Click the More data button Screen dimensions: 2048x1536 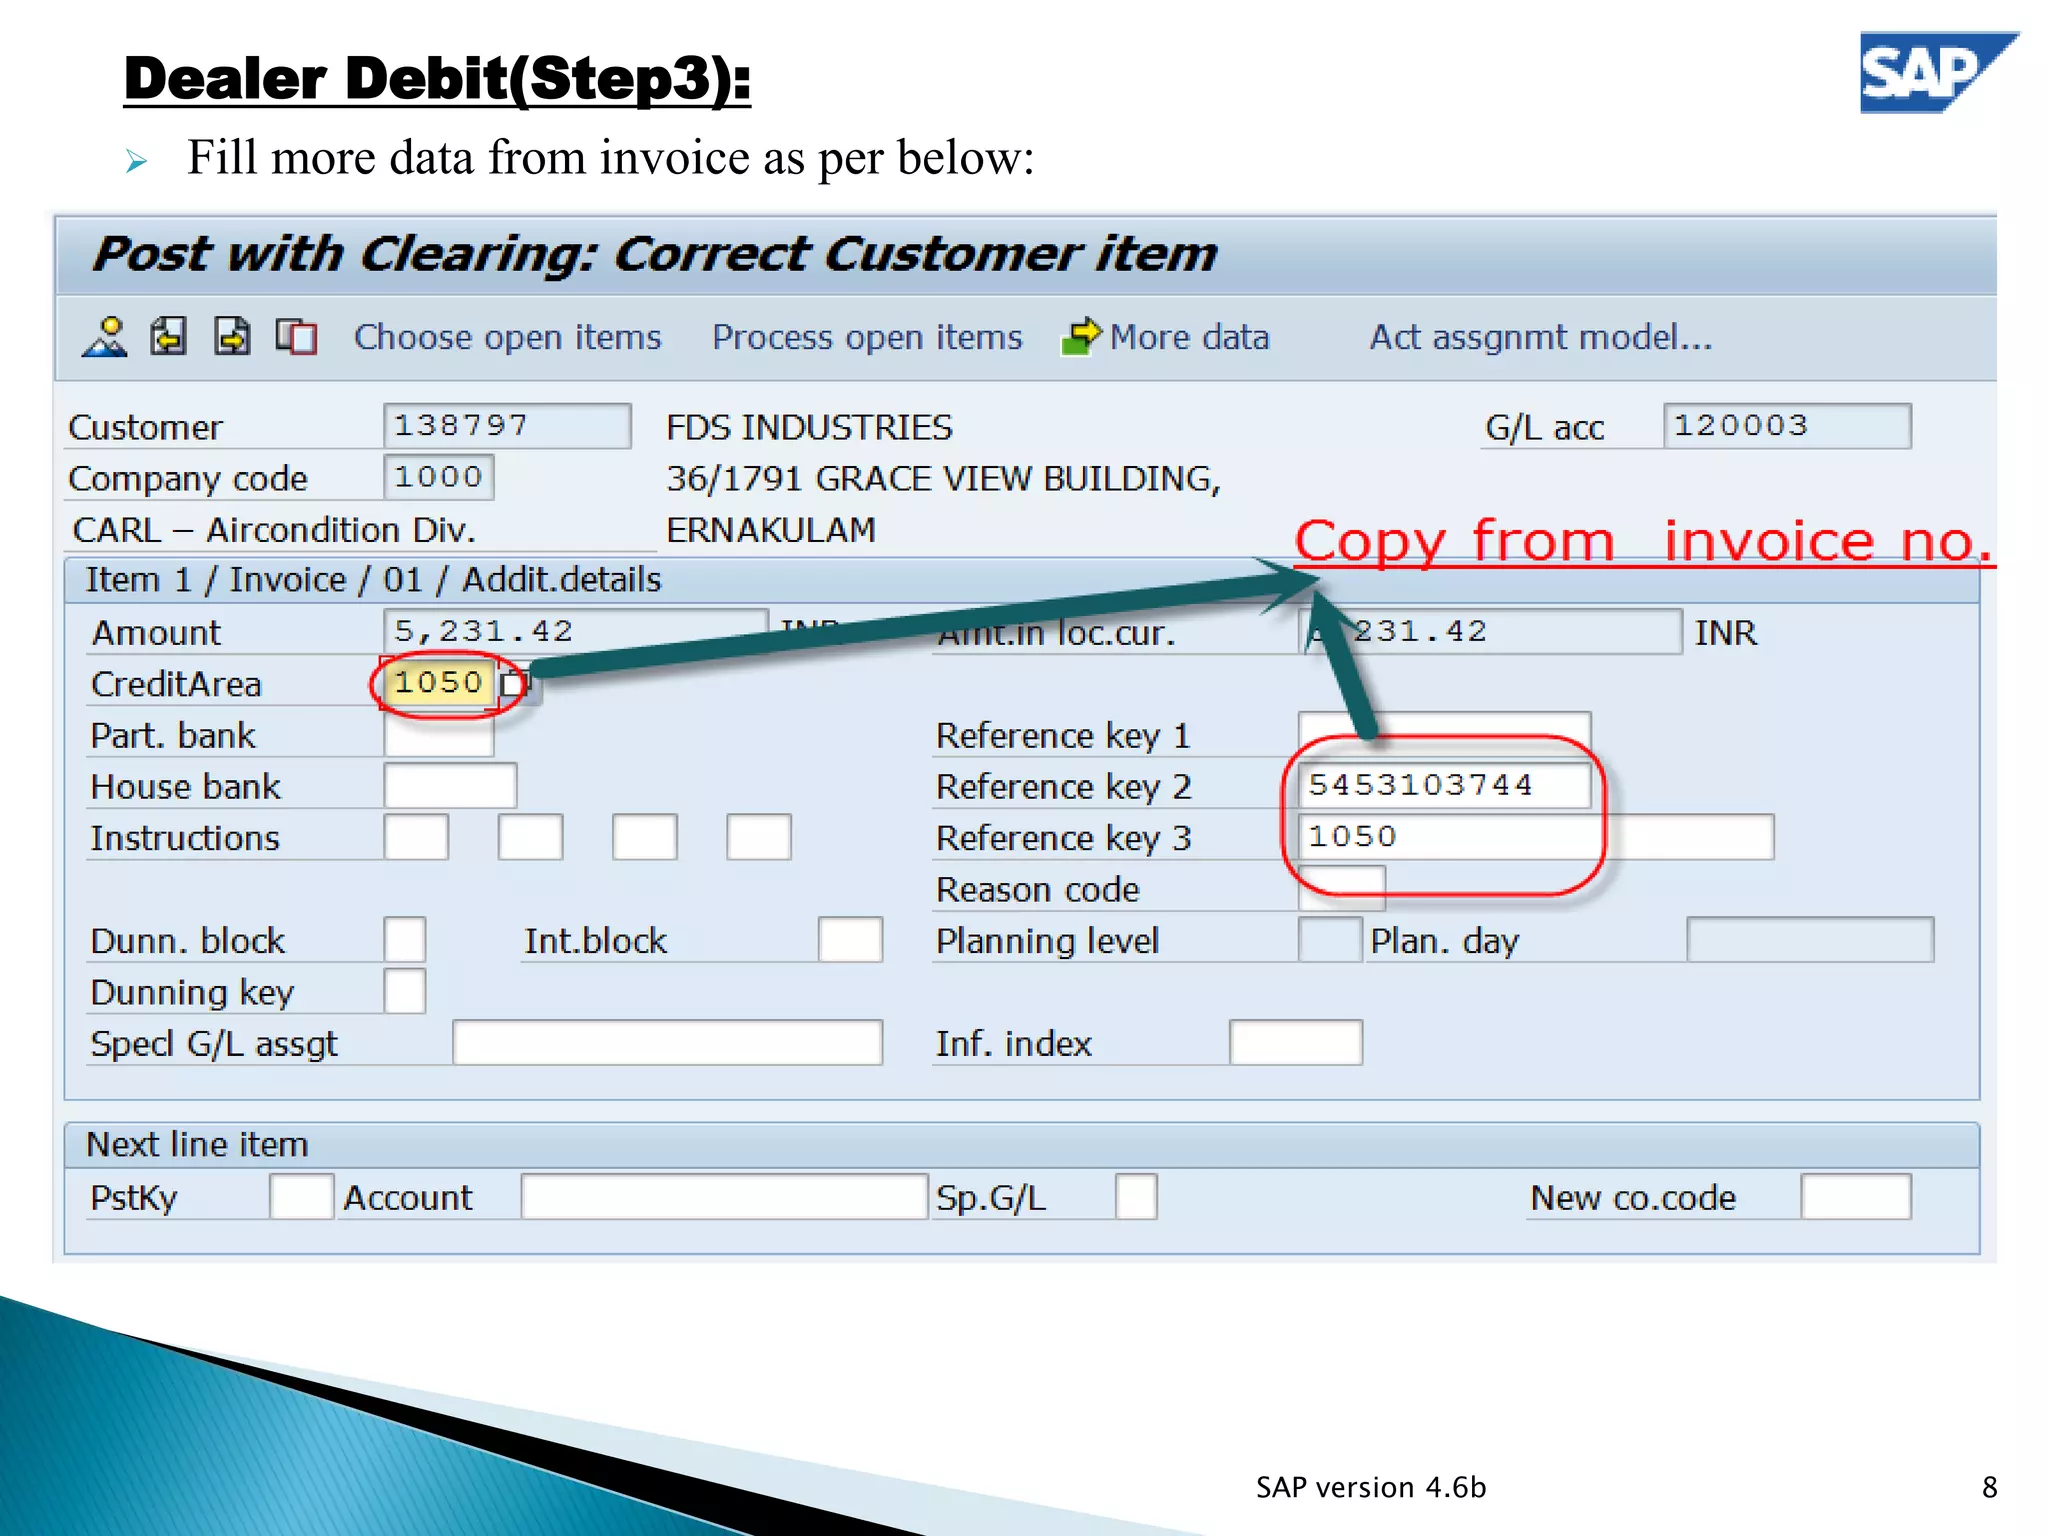pos(1189,337)
